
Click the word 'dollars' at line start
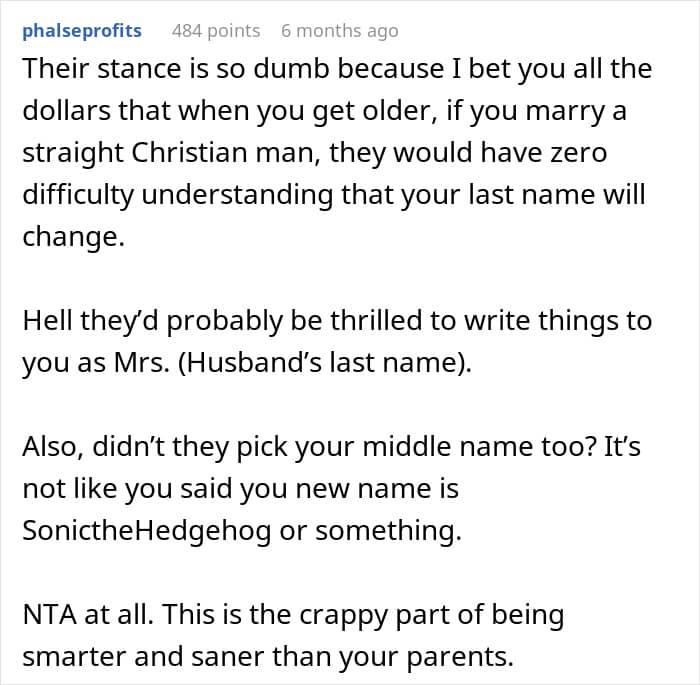pyautogui.click(x=66, y=111)
